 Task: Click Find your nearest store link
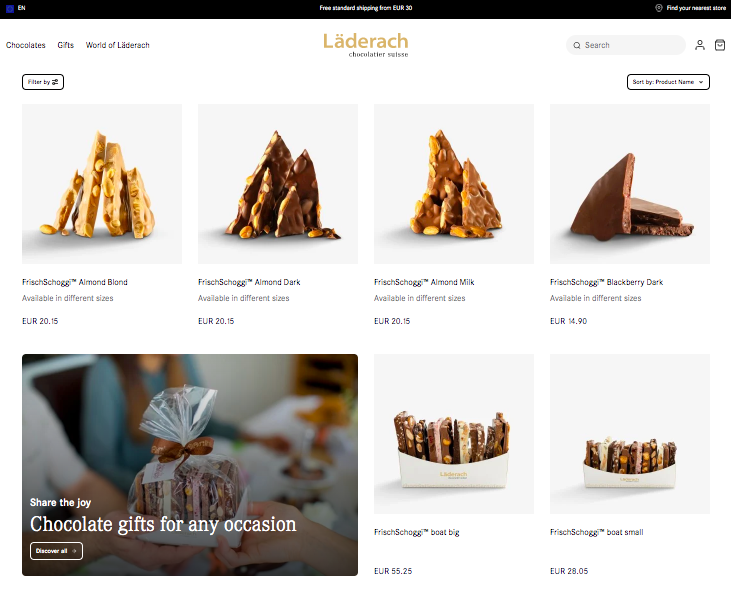pos(696,8)
